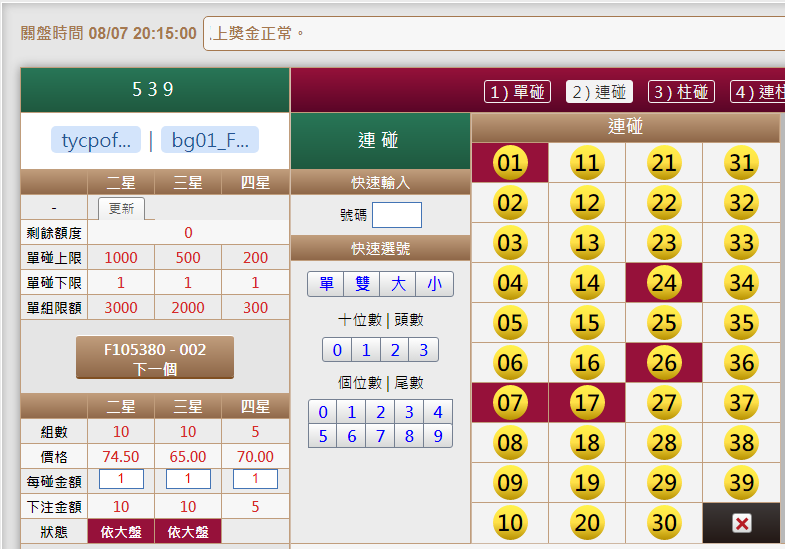Pick number ball 11

pos(587,163)
